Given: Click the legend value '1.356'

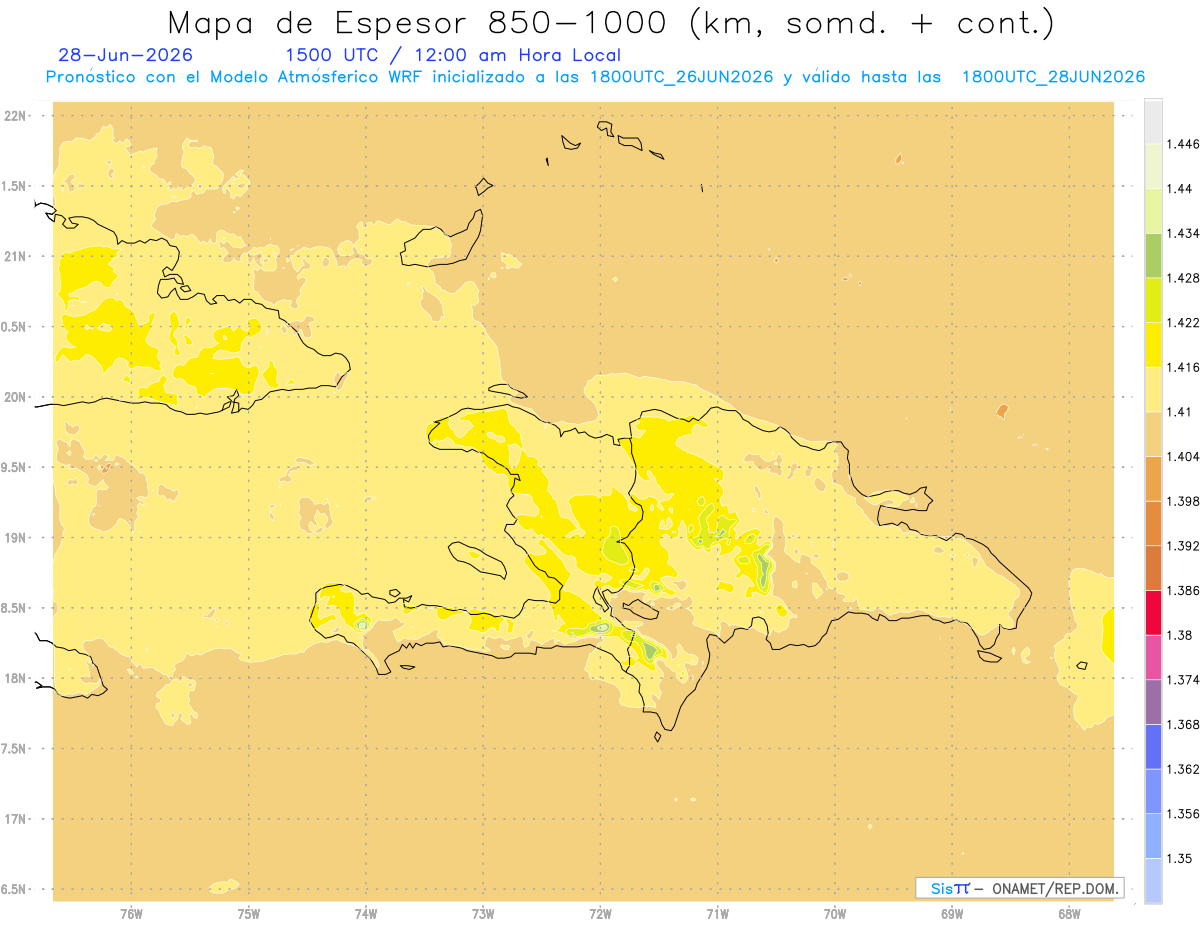Looking at the screenshot, I should tap(1185, 814).
